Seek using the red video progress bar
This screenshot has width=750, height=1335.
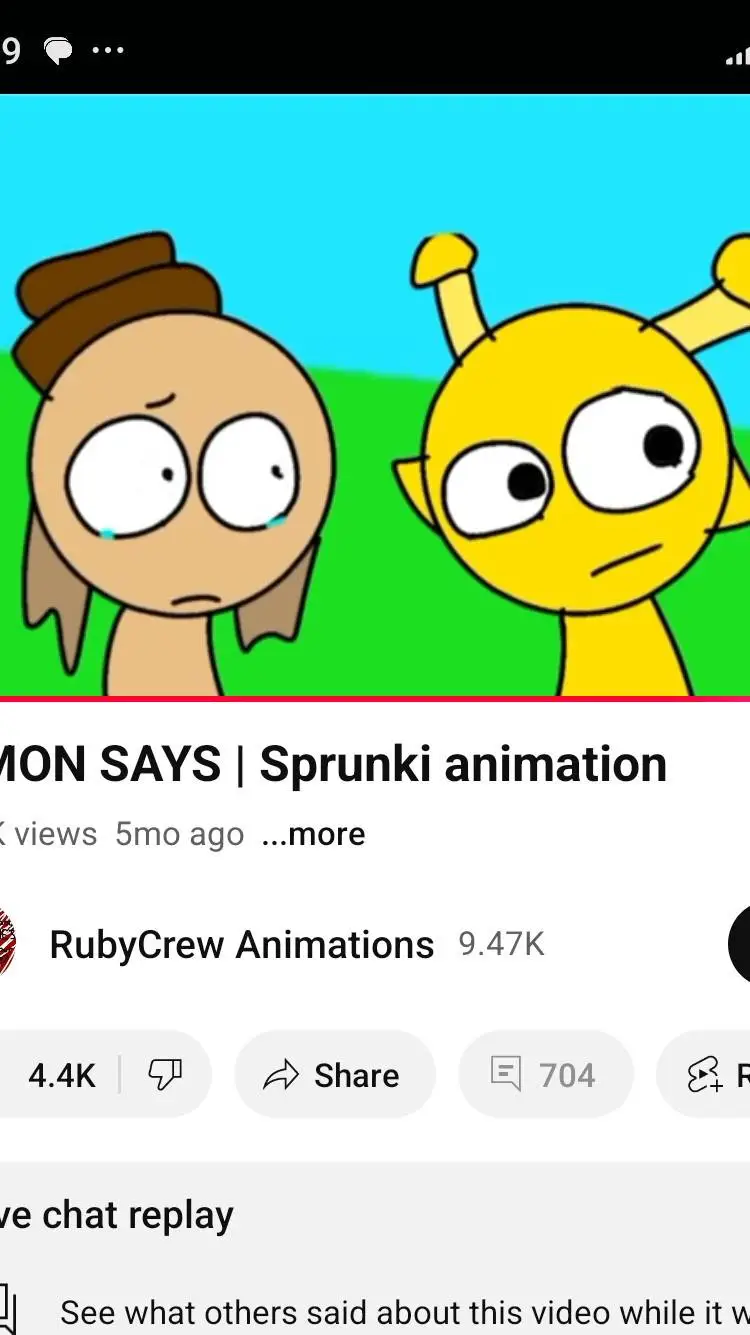[x=375, y=698]
